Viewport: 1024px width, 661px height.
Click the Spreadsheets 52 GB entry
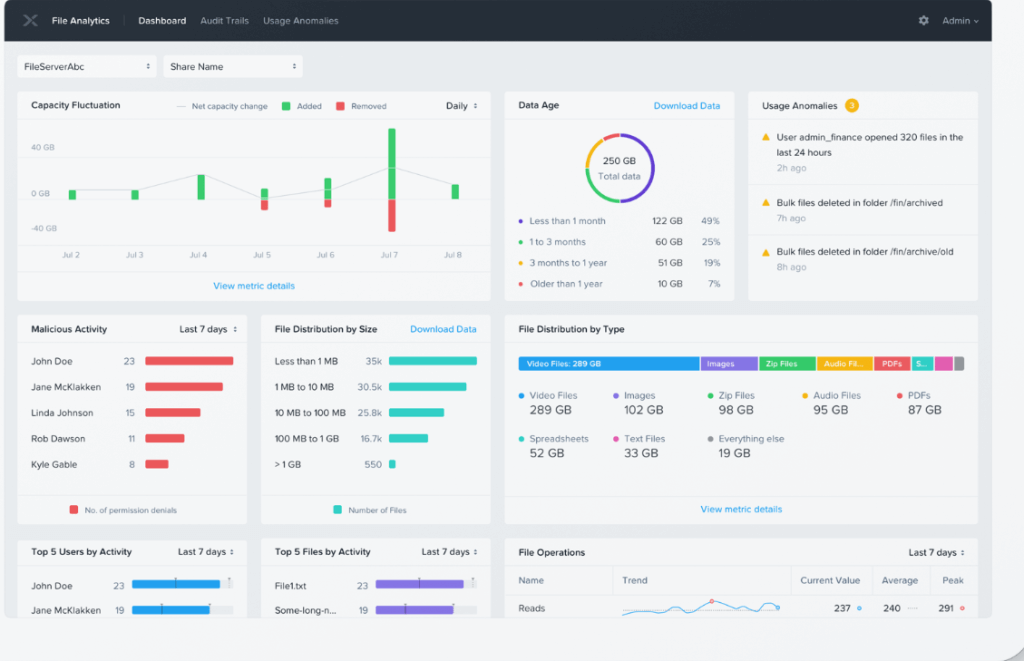[554, 446]
